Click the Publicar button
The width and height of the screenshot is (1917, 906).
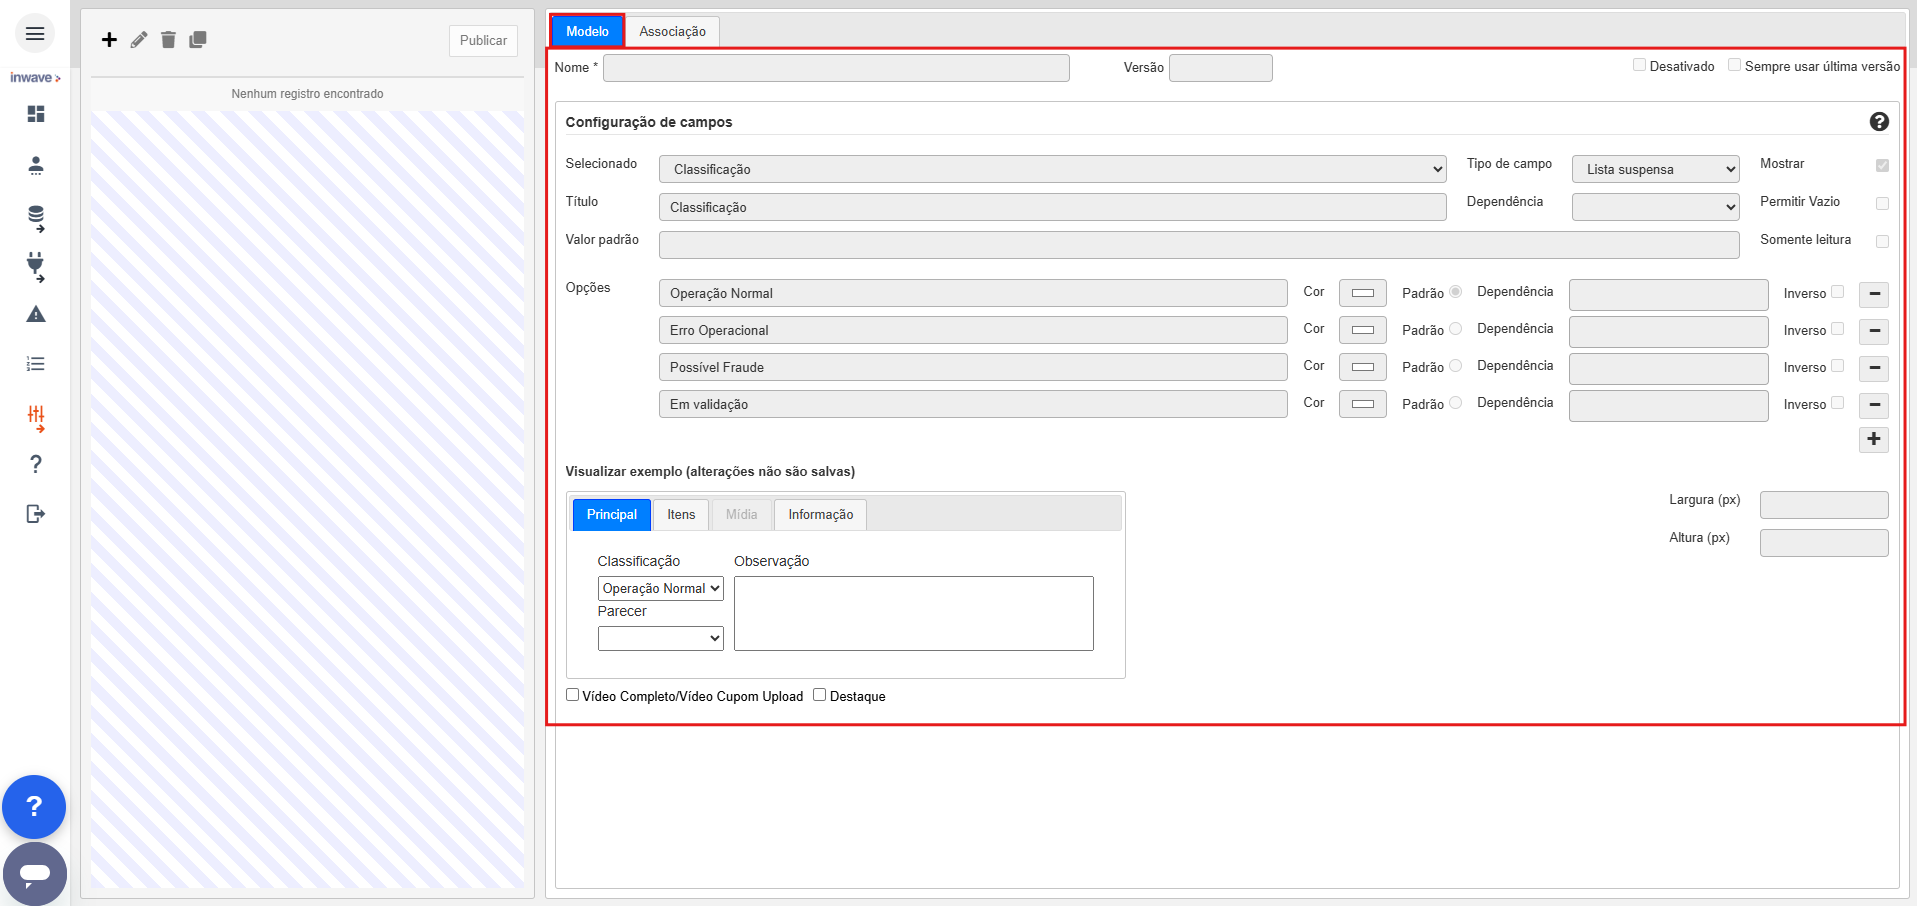pos(483,40)
